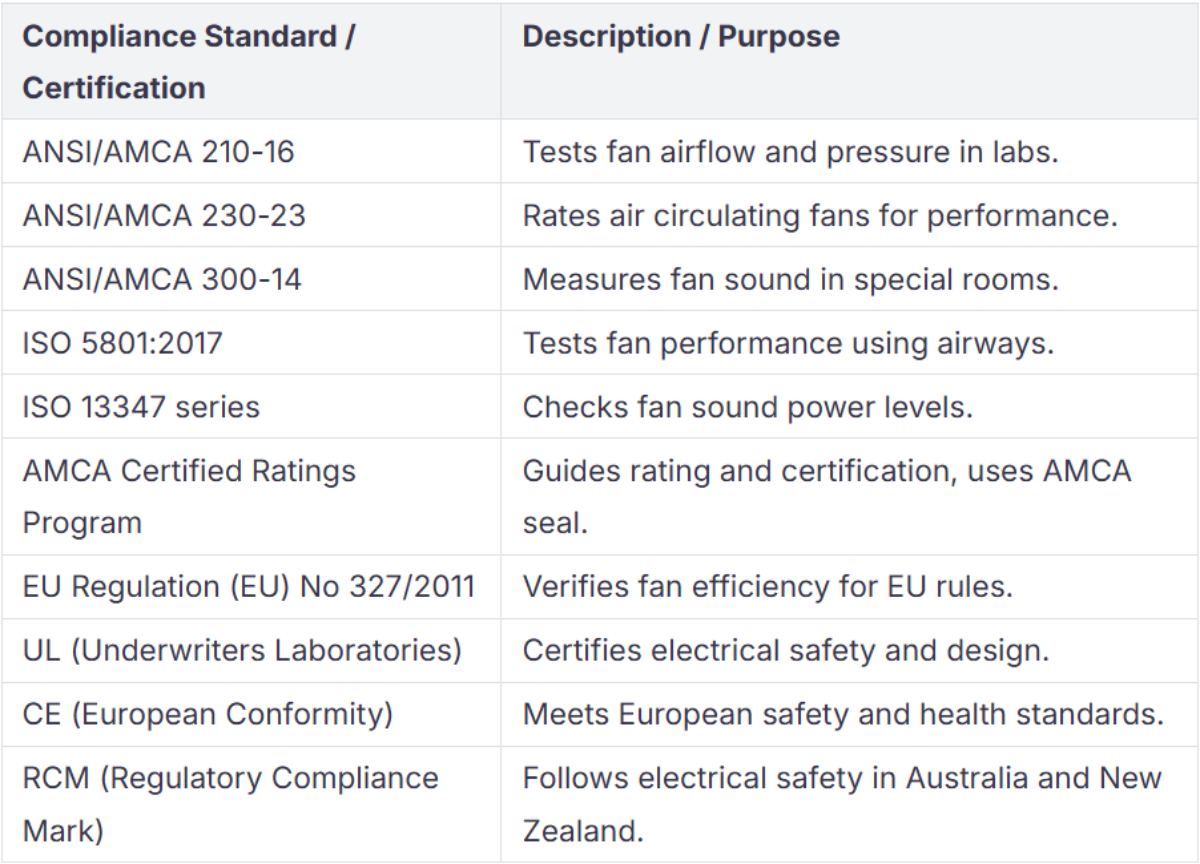Click 'Measures fan sound in special rooms.'
The height and width of the screenshot is (864, 1200).
[x=790, y=279]
